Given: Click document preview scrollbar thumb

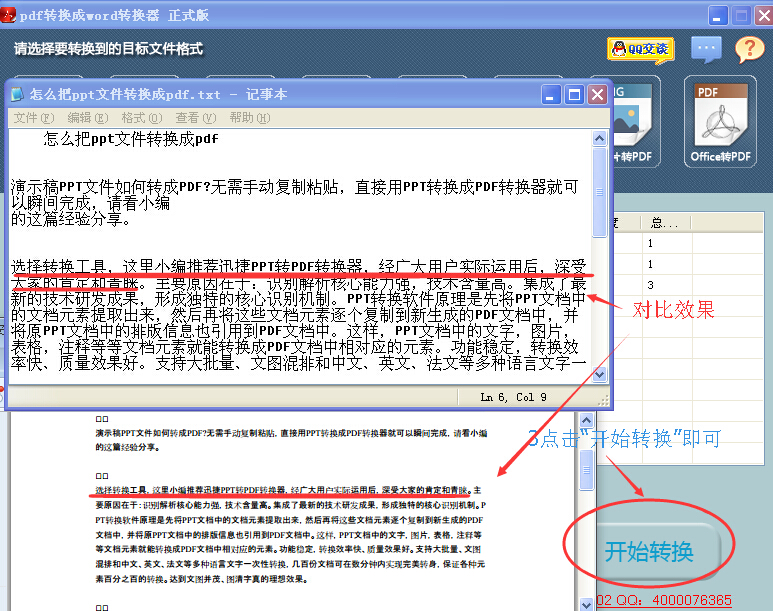Looking at the screenshot, I should (586, 470).
